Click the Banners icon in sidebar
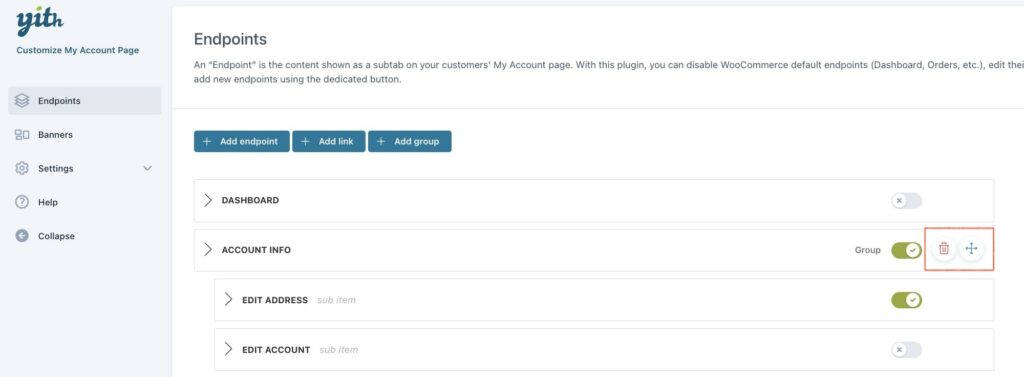Image resolution: width=1024 pixels, height=377 pixels. (22, 135)
